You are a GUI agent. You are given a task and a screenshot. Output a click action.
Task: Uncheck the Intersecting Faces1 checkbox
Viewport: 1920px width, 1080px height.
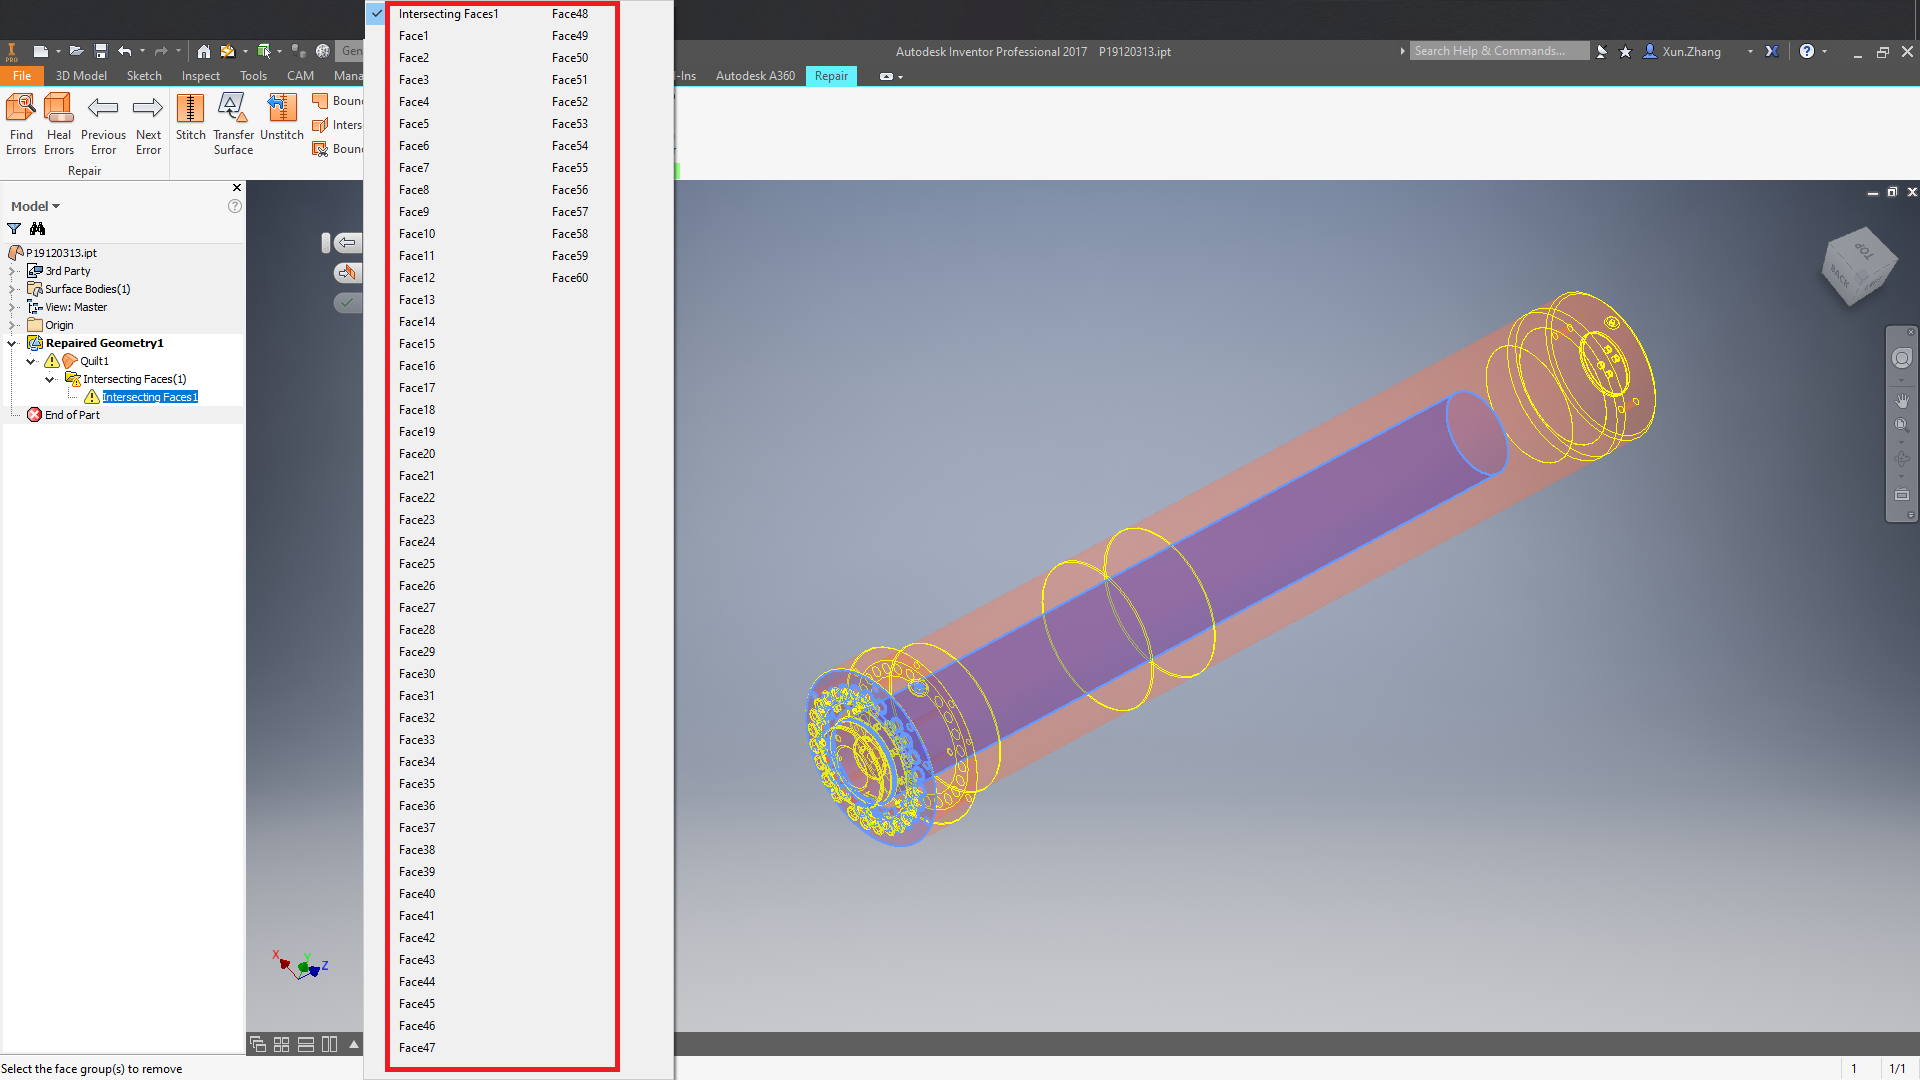pos(375,14)
